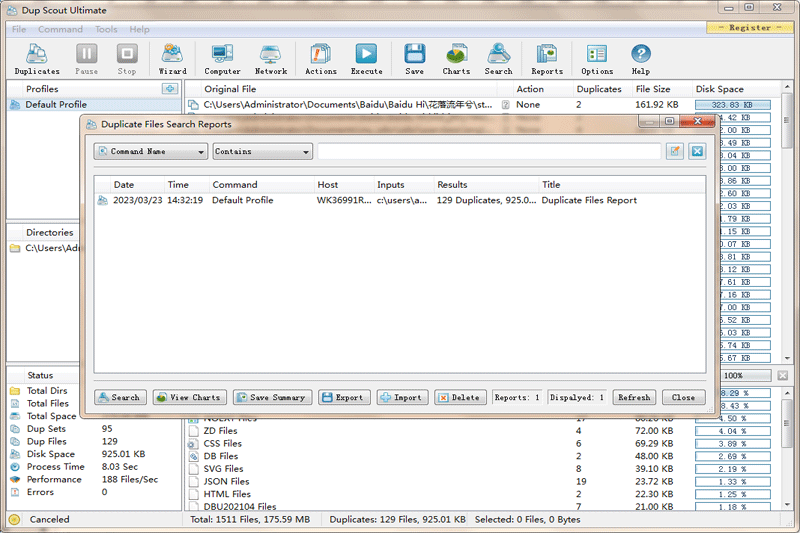Click the report filter text field

489,151
